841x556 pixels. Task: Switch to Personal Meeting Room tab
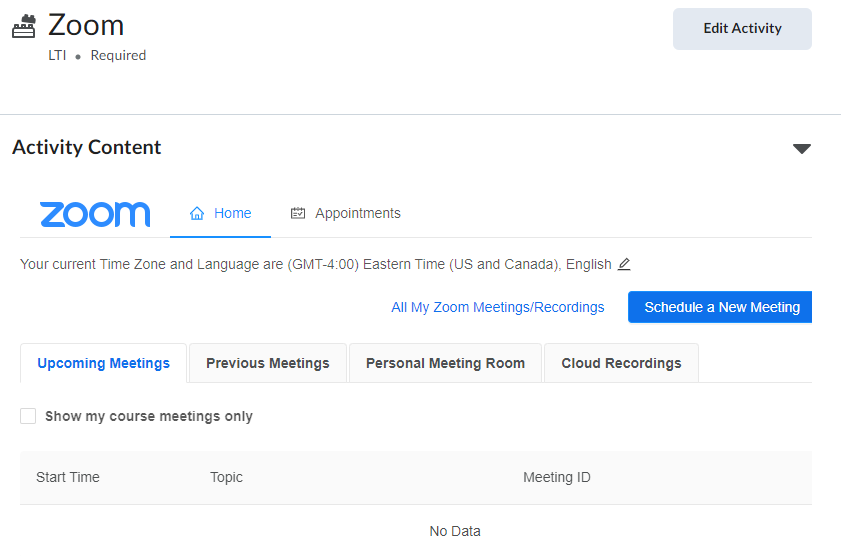tap(445, 363)
